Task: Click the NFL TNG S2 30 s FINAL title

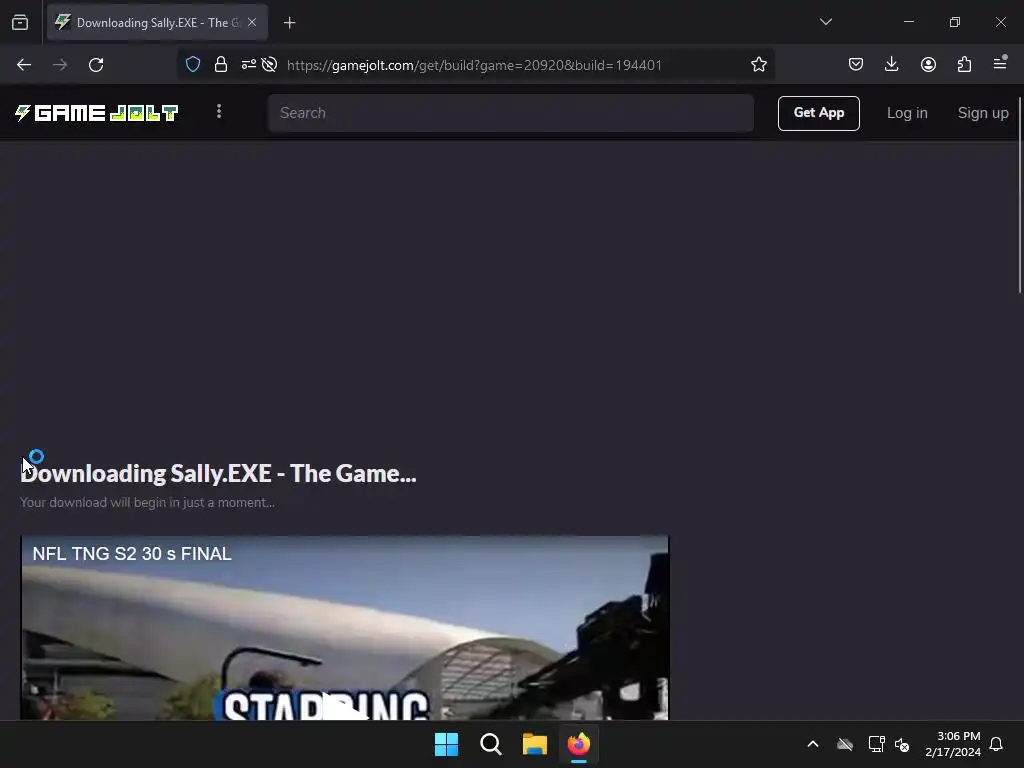Action: (132, 554)
